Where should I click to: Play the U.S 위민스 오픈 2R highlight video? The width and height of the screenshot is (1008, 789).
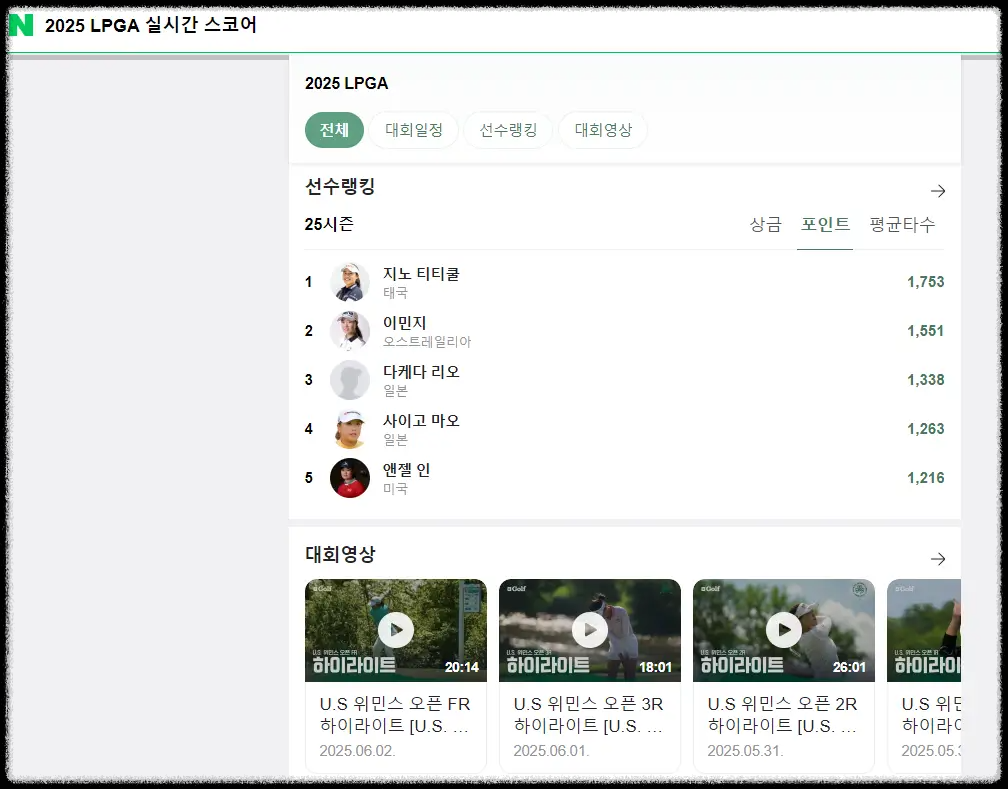(783, 630)
